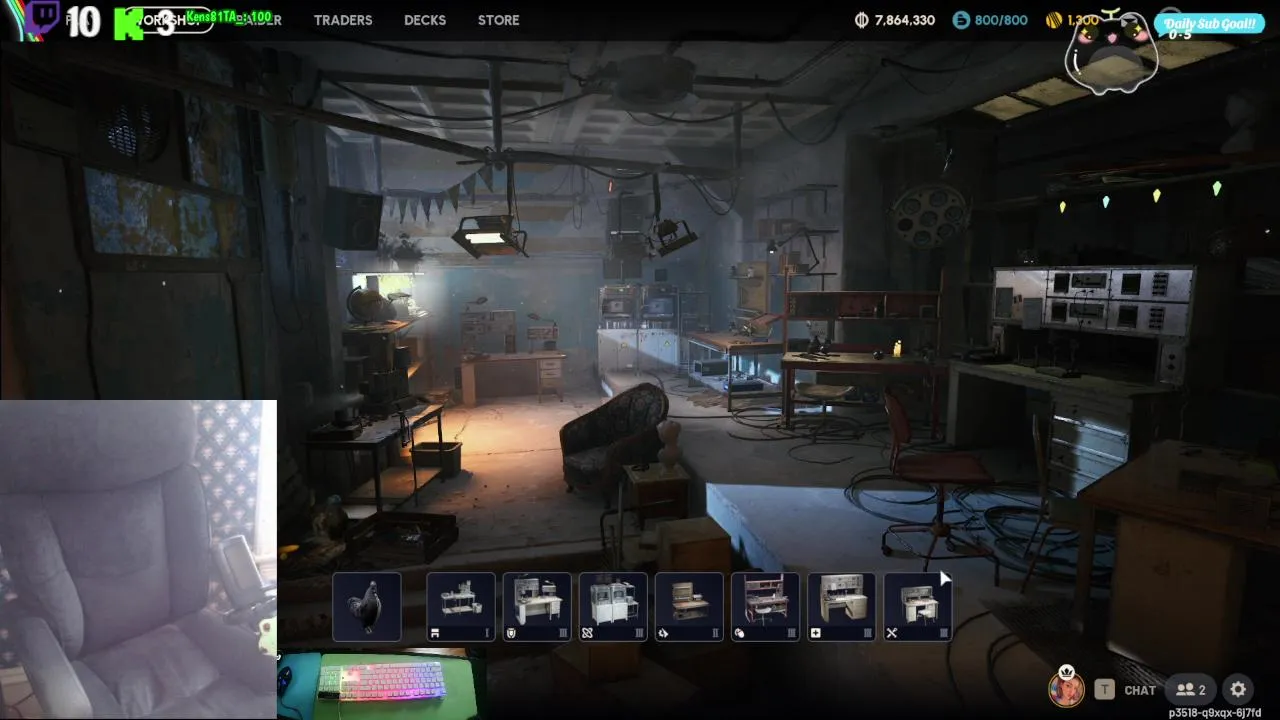Select the flame-icon workbench card
The width and height of the screenshot is (1280, 720).
689,607
